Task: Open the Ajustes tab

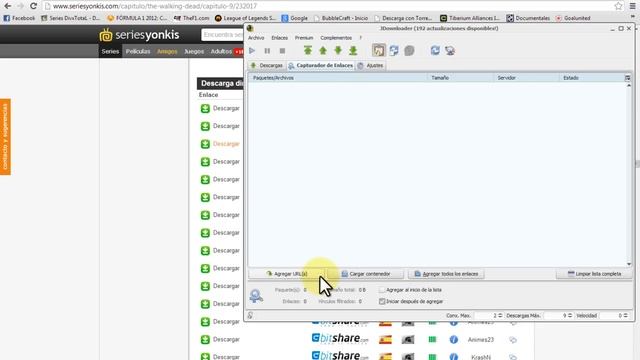Action: 371,65
